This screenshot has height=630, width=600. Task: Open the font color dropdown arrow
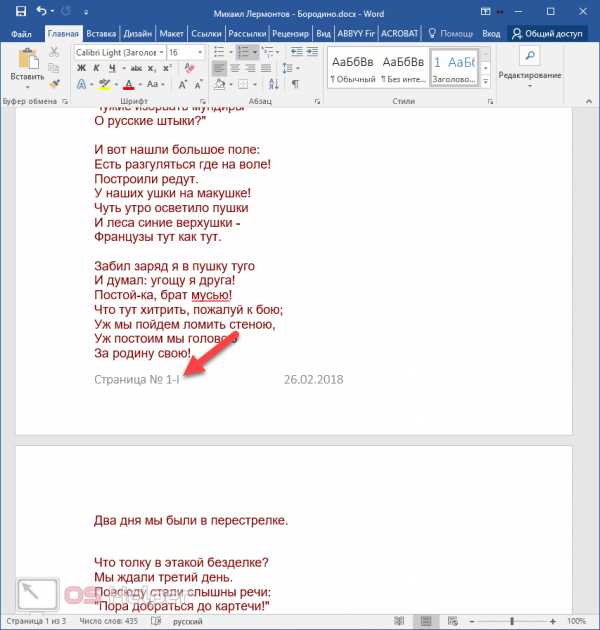[x=140, y=85]
